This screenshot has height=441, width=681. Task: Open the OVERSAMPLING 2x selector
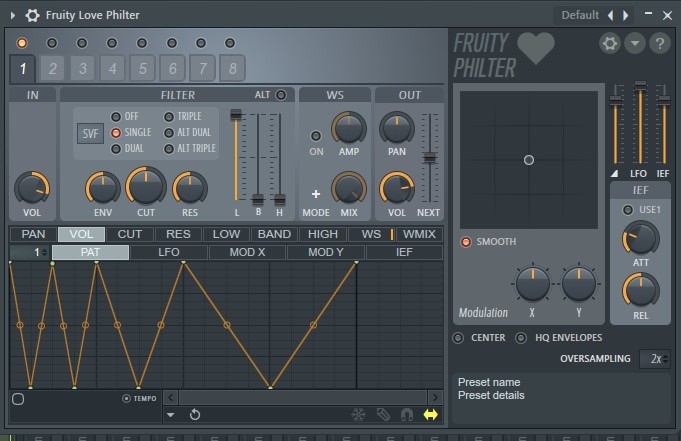[655, 359]
